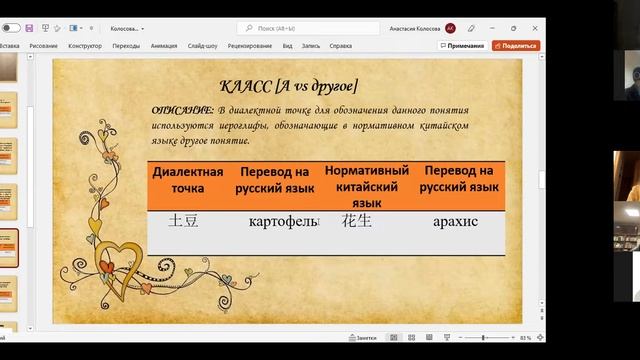Open the 83% zoom level dialog
640x360 pixels.
pos(525,338)
